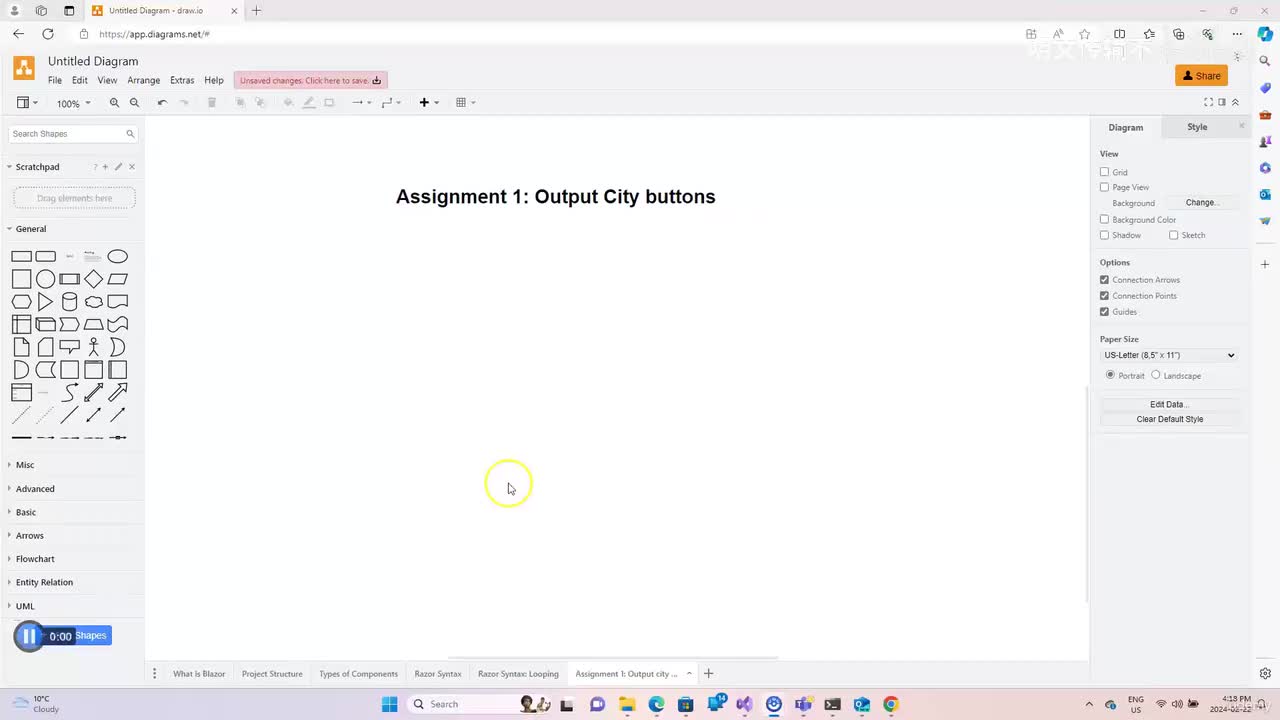Click the line color pencil icon
Screen dimensions: 1280x720
tap(308, 103)
